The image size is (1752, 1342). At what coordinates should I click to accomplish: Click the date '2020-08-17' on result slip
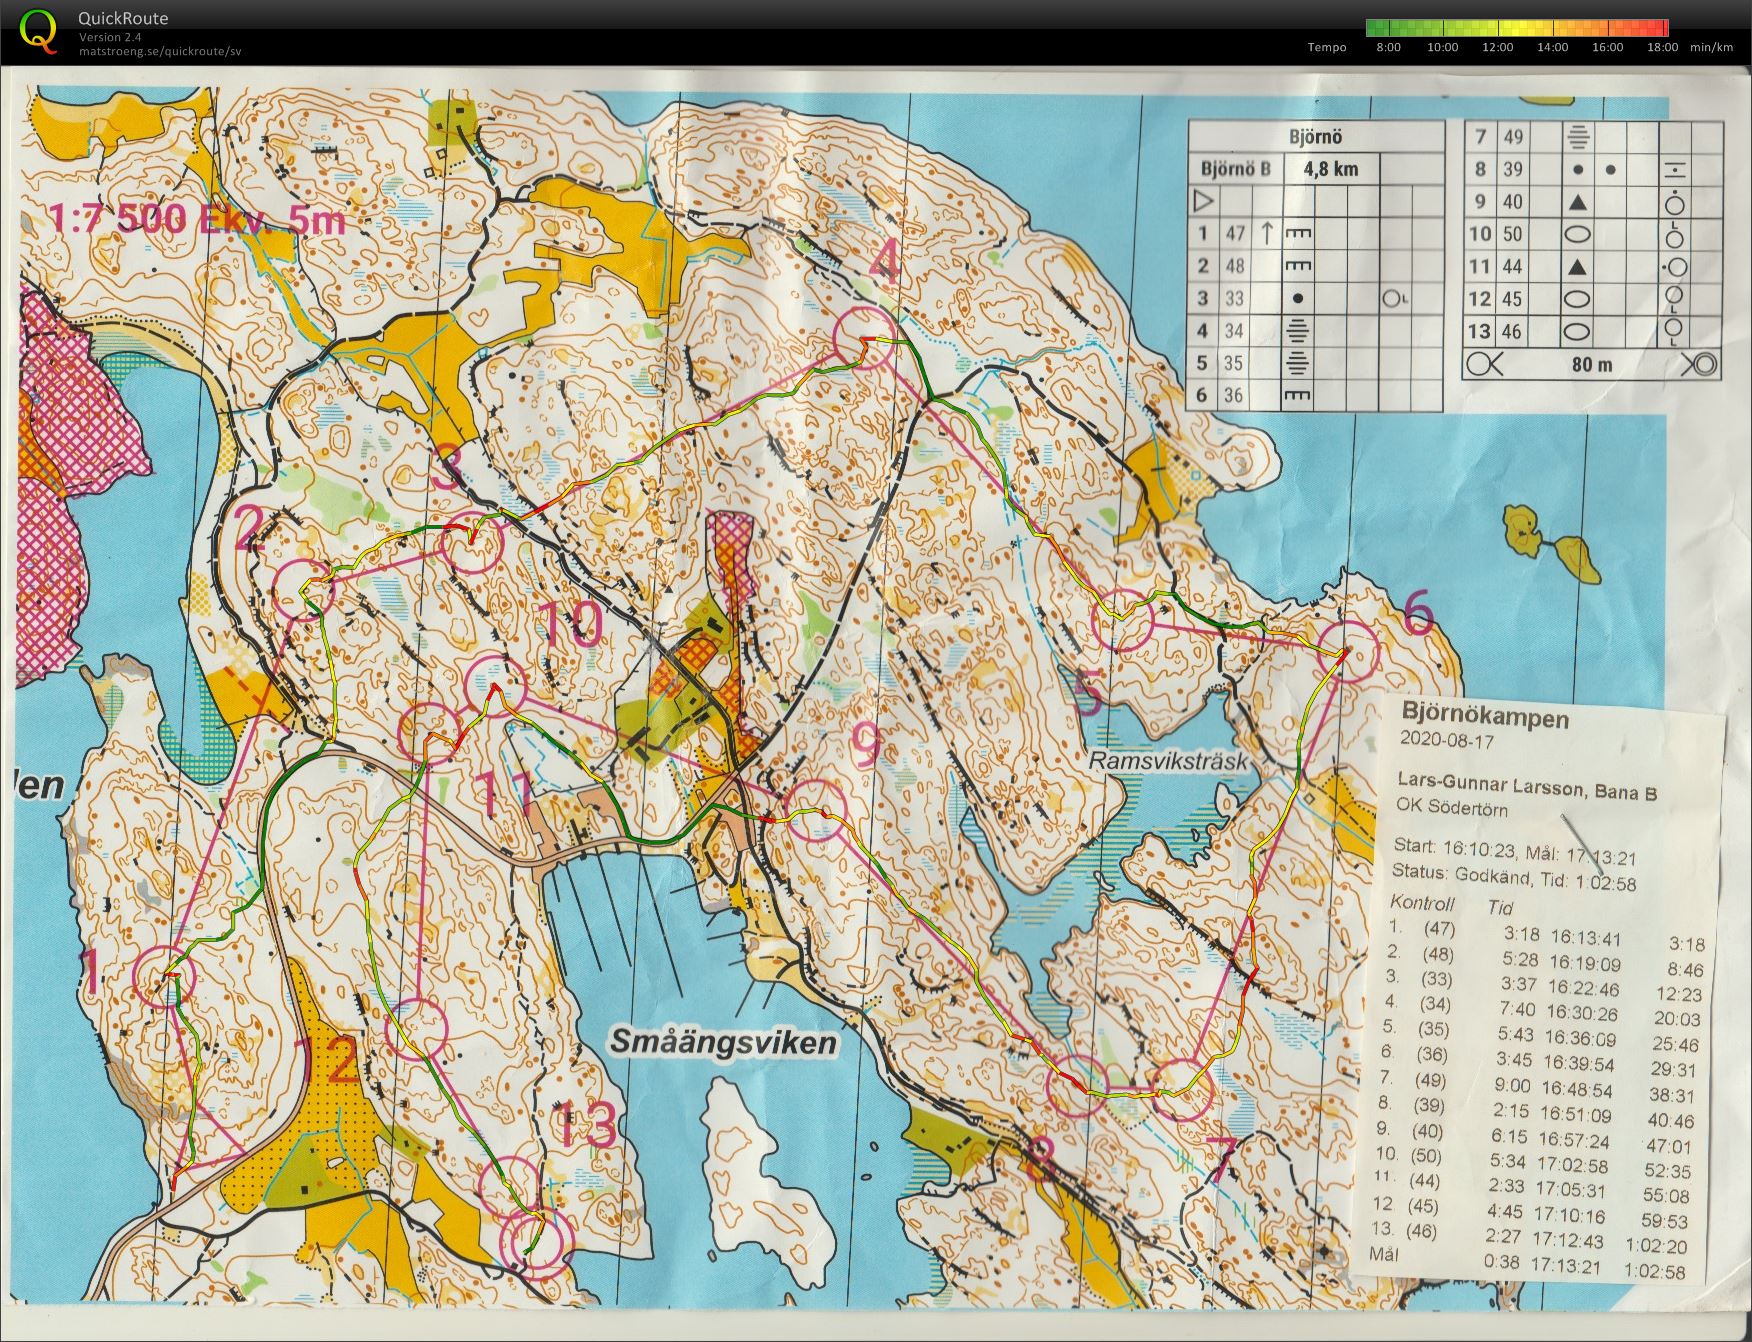point(1447,741)
